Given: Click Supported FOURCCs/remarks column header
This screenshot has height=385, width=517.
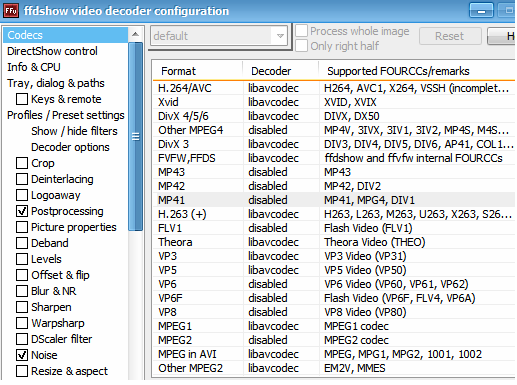Looking at the screenshot, I should point(417,71).
